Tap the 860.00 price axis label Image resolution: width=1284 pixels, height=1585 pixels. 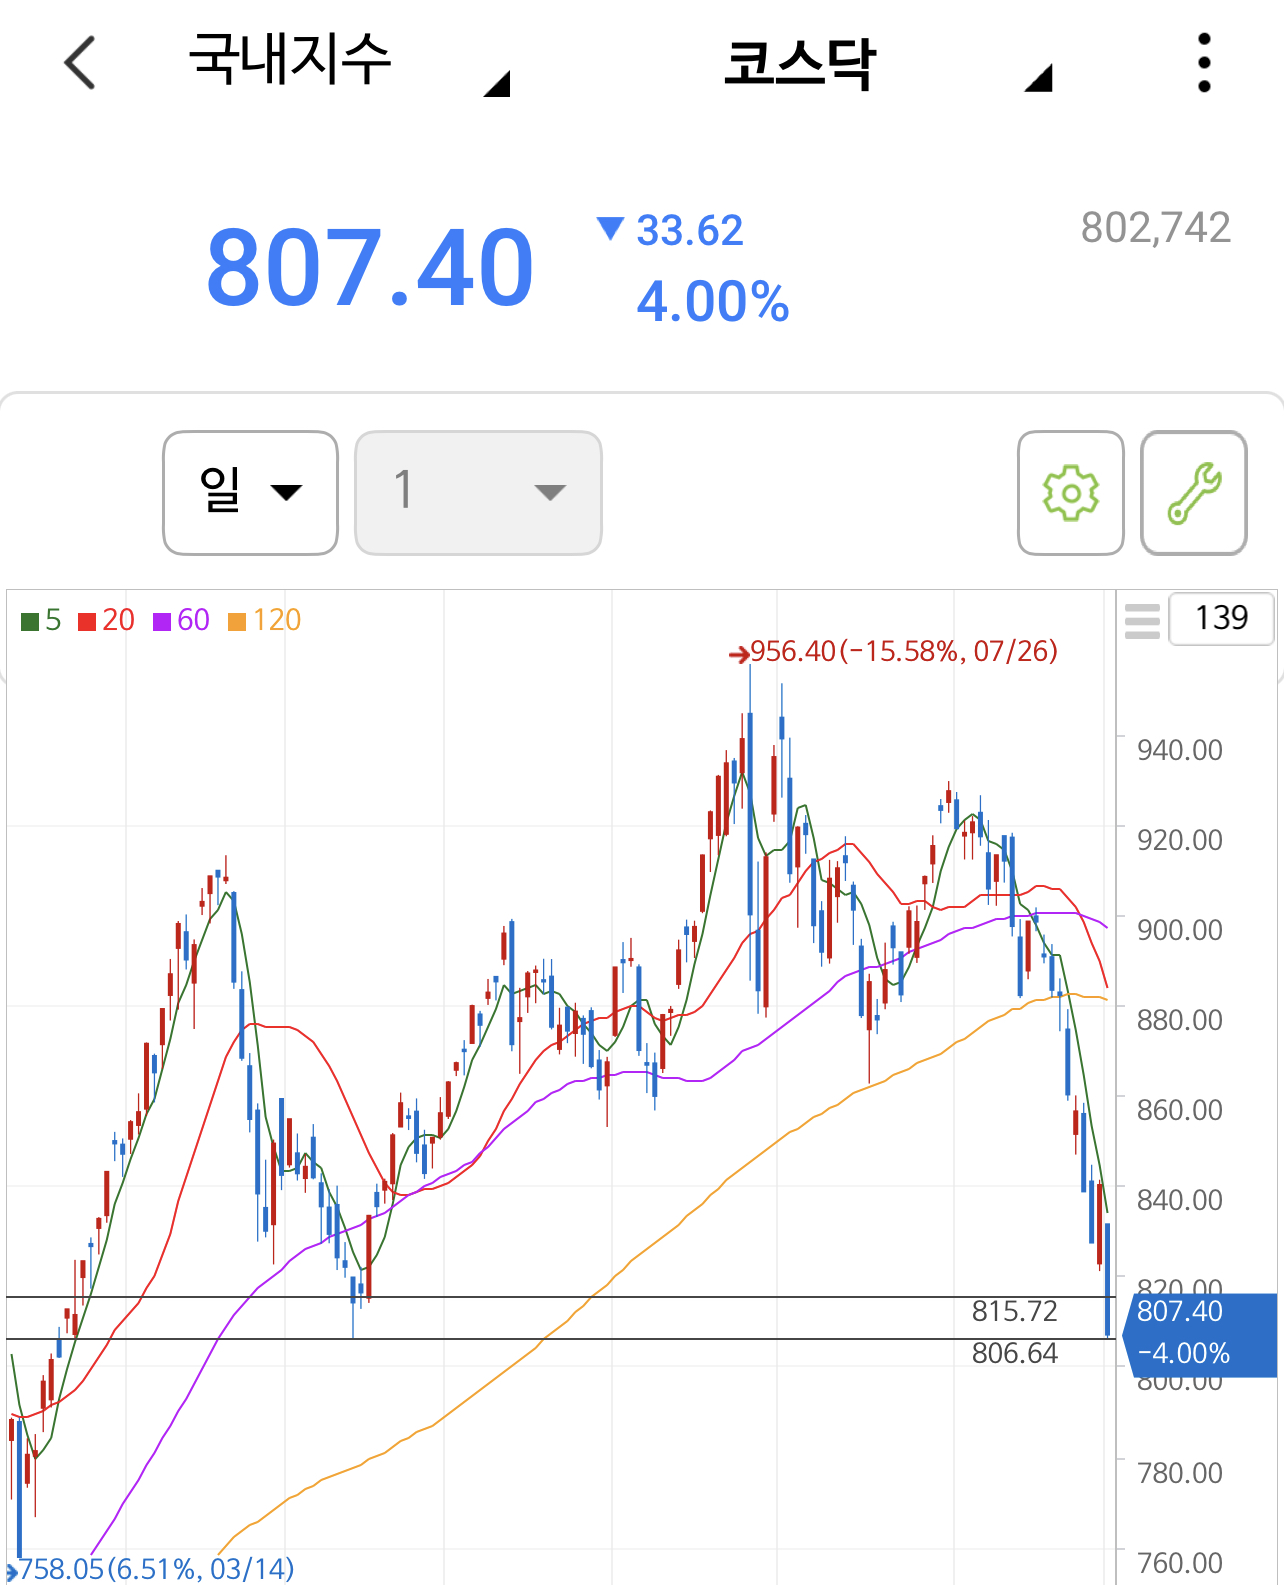click(1179, 1110)
